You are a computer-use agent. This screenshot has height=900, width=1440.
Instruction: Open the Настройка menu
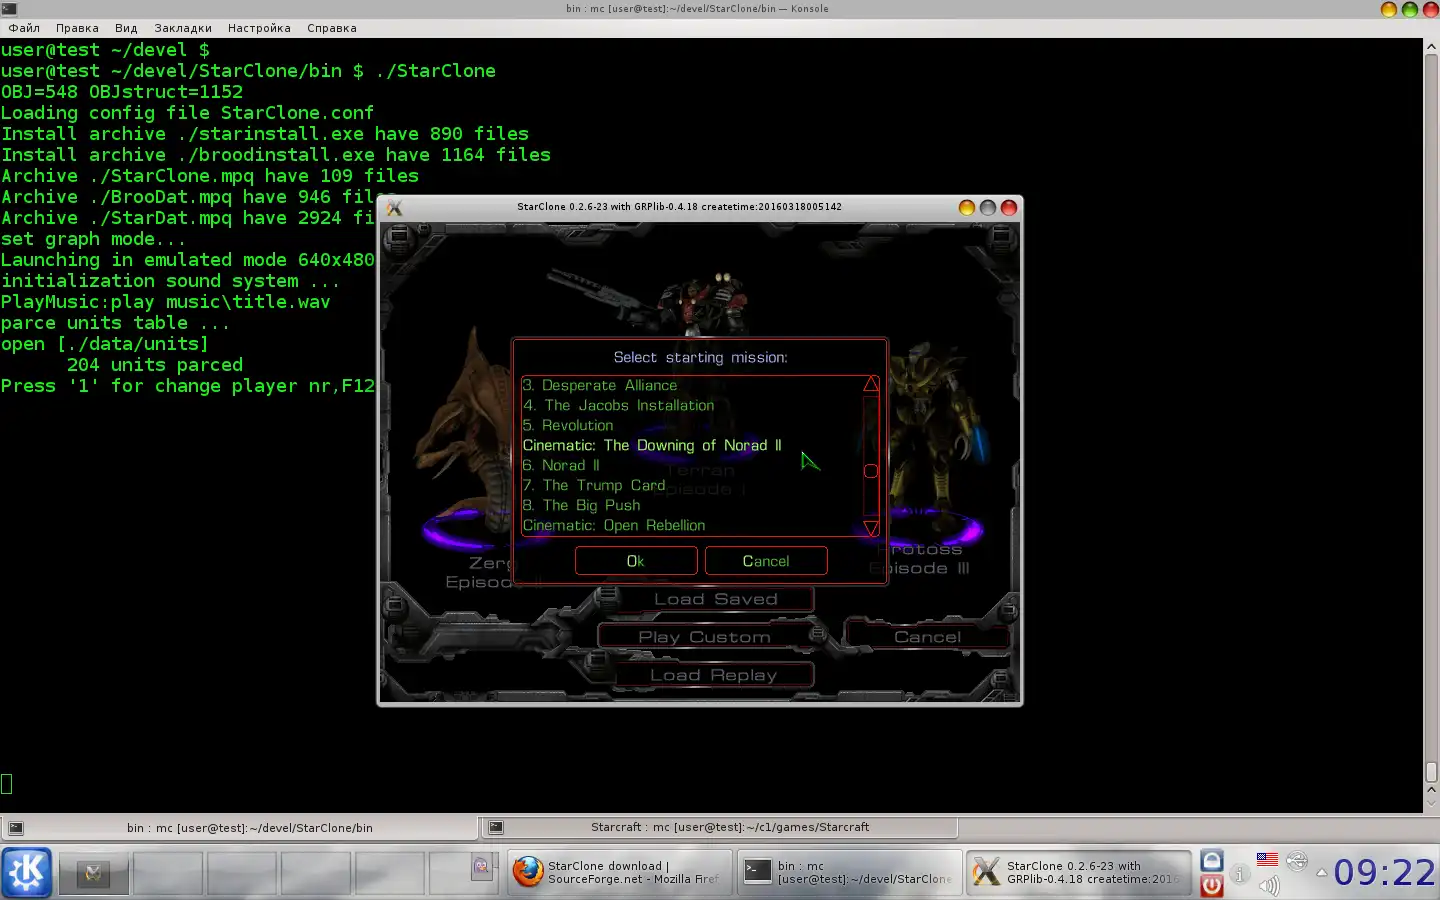pyautogui.click(x=259, y=28)
